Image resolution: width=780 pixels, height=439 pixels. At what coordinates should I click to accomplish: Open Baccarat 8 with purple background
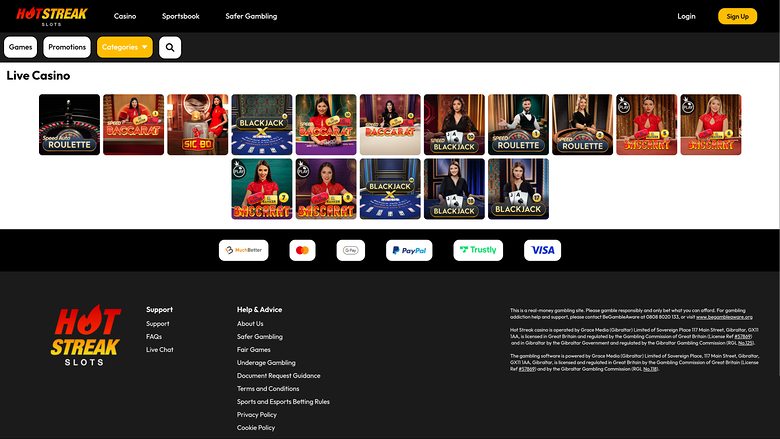point(326,189)
